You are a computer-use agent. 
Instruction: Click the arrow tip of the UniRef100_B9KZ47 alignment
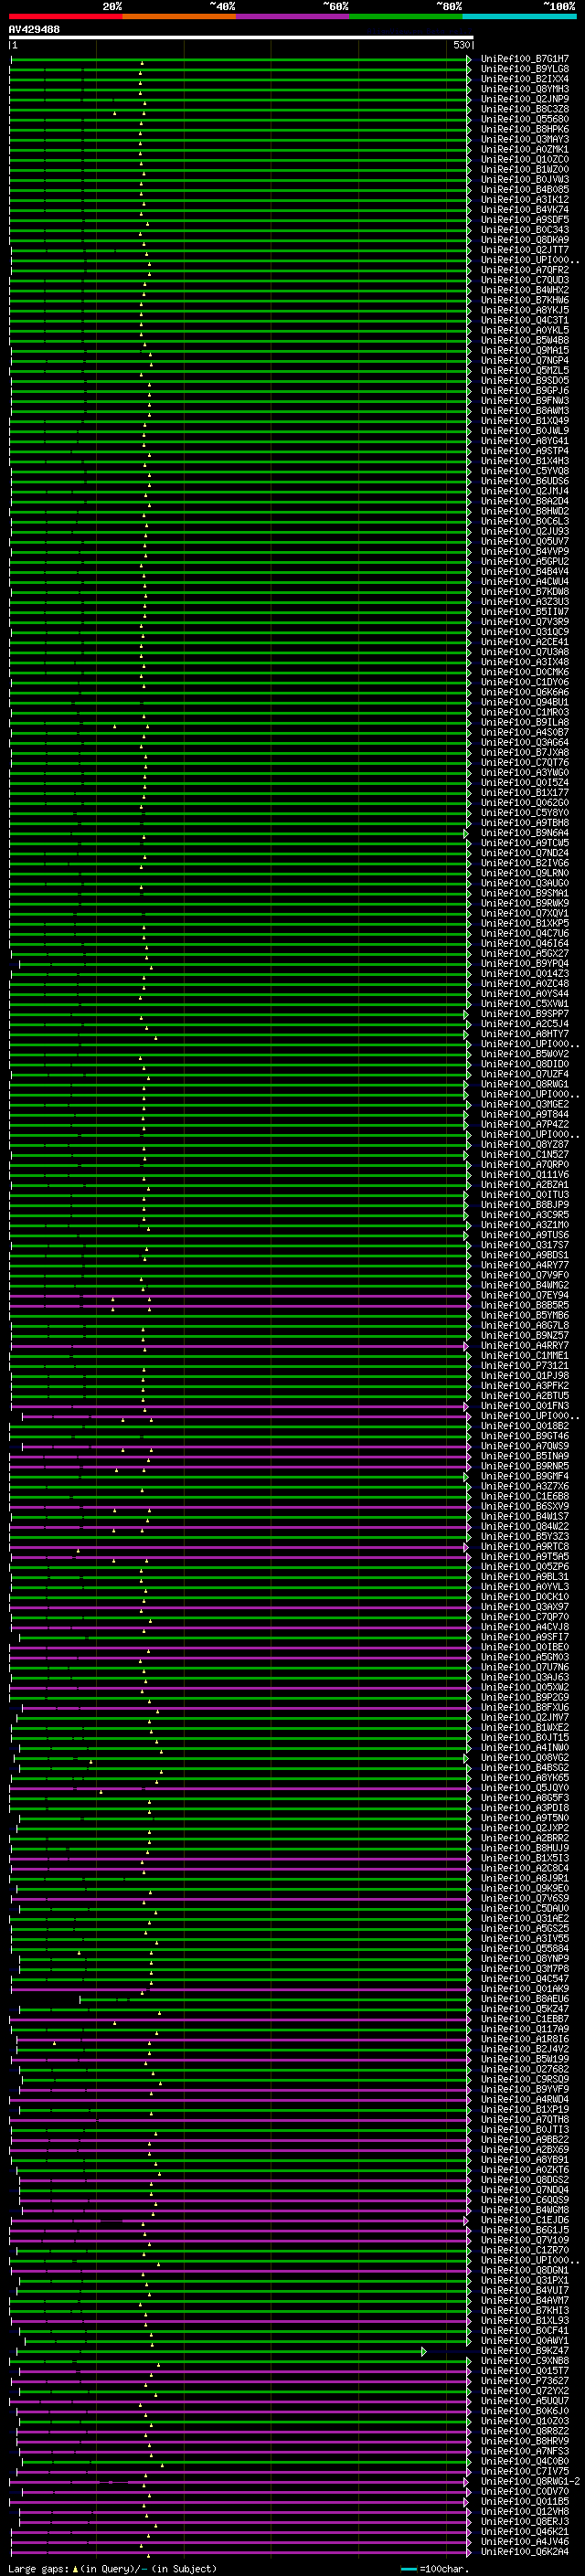pos(424,2350)
